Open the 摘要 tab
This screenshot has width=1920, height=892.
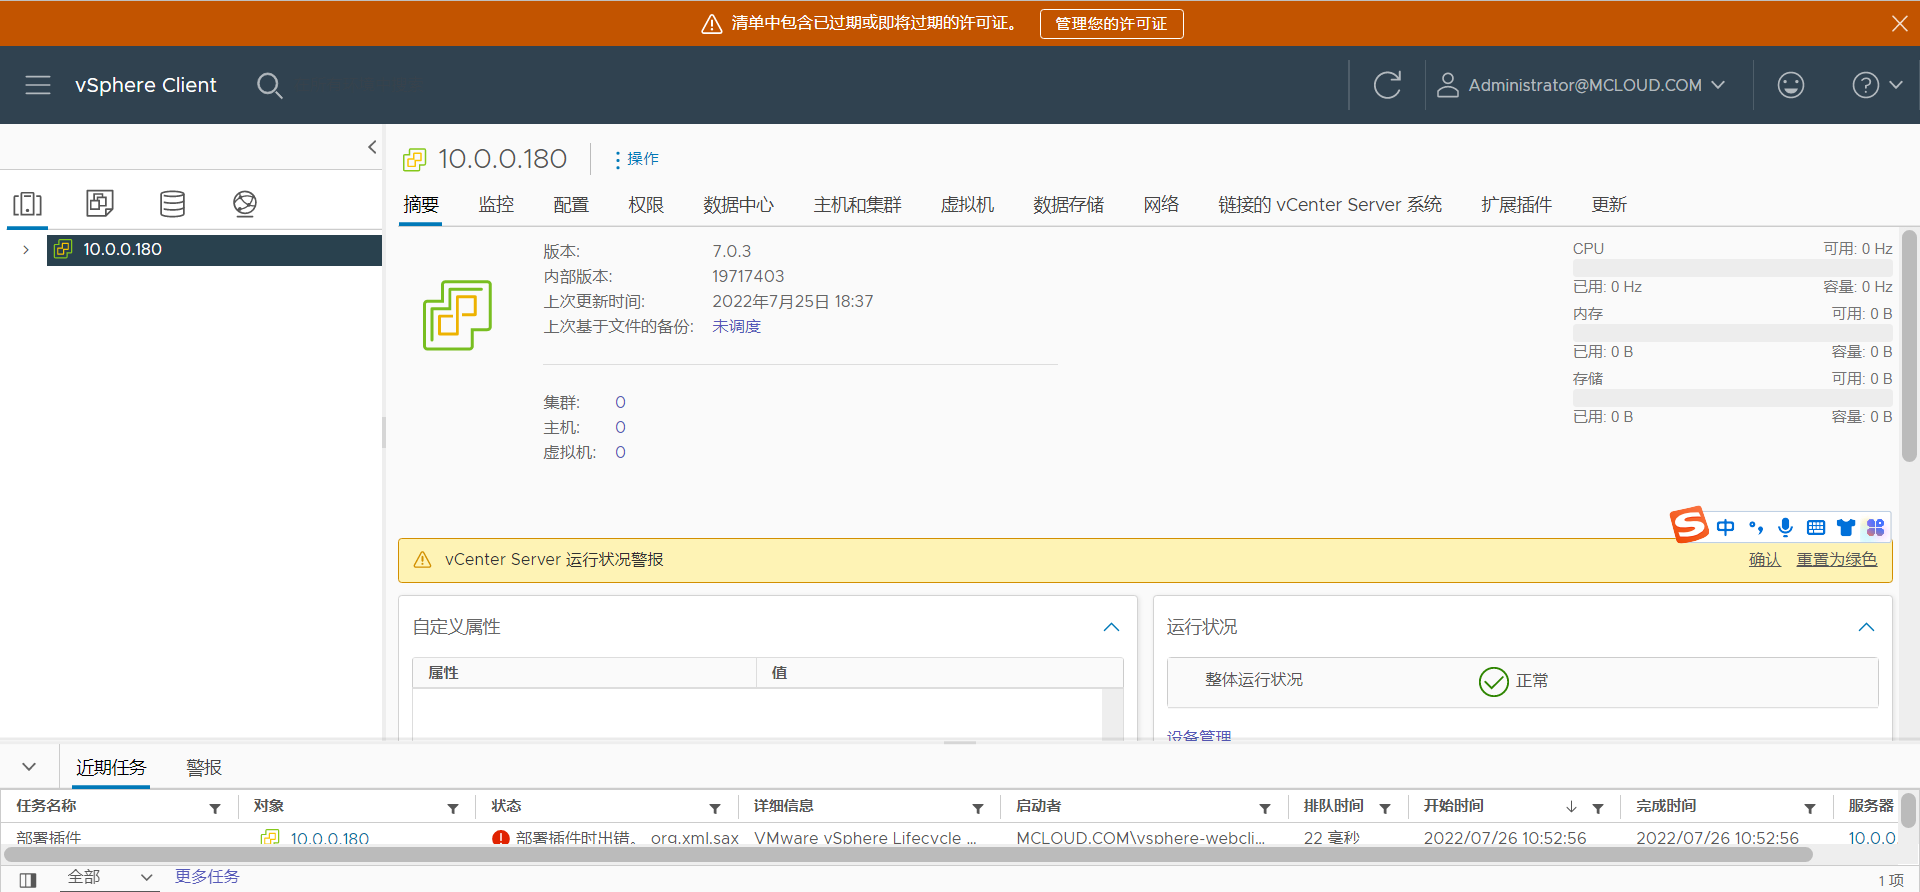(x=421, y=205)
